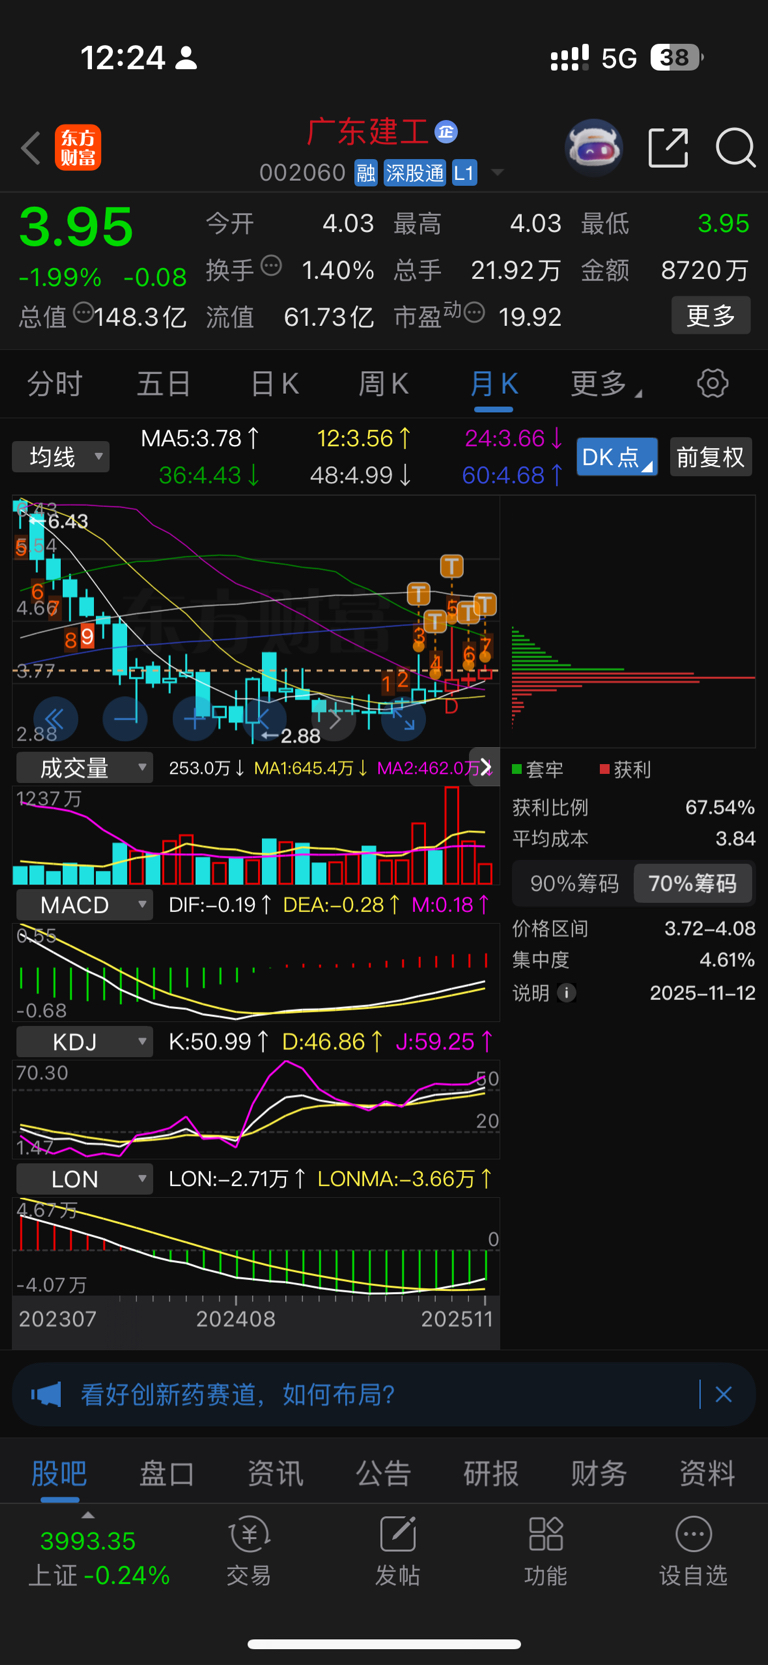The image size is (769, 1665).
Task: Open the 交易 trade icon
Action: point(249,1551)
